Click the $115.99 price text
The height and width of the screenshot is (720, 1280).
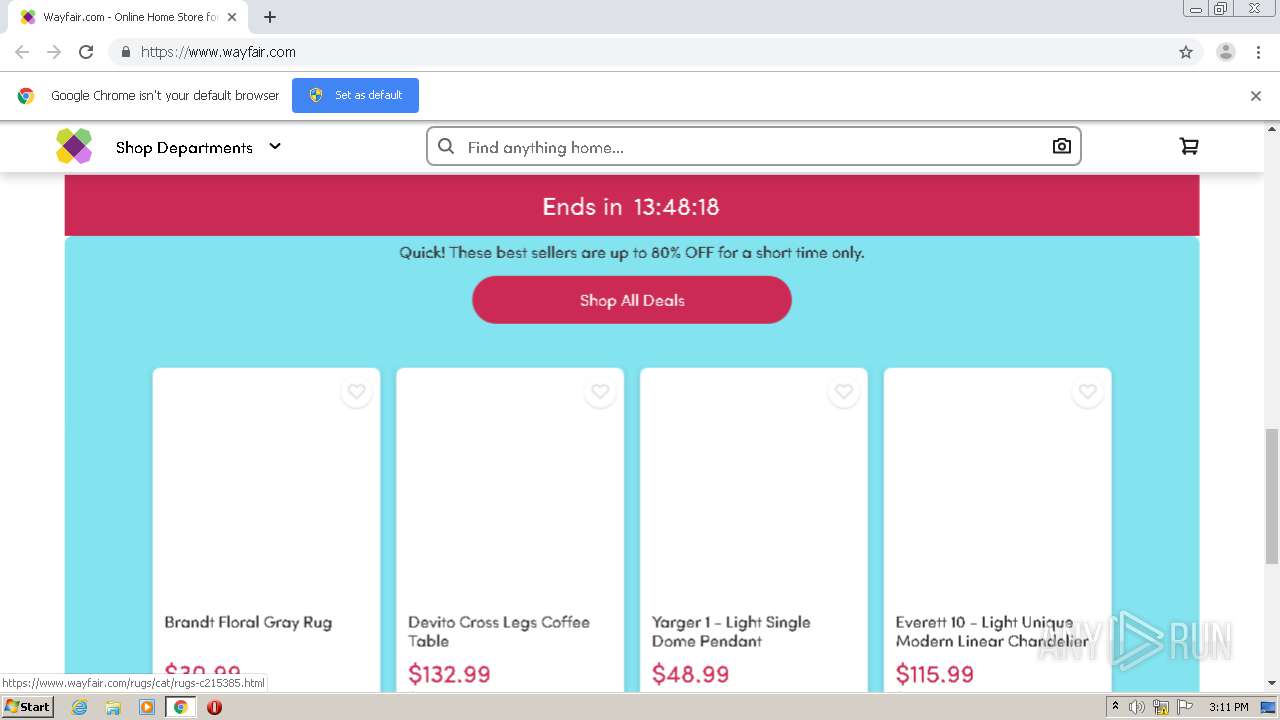click(x=934, y=674)
